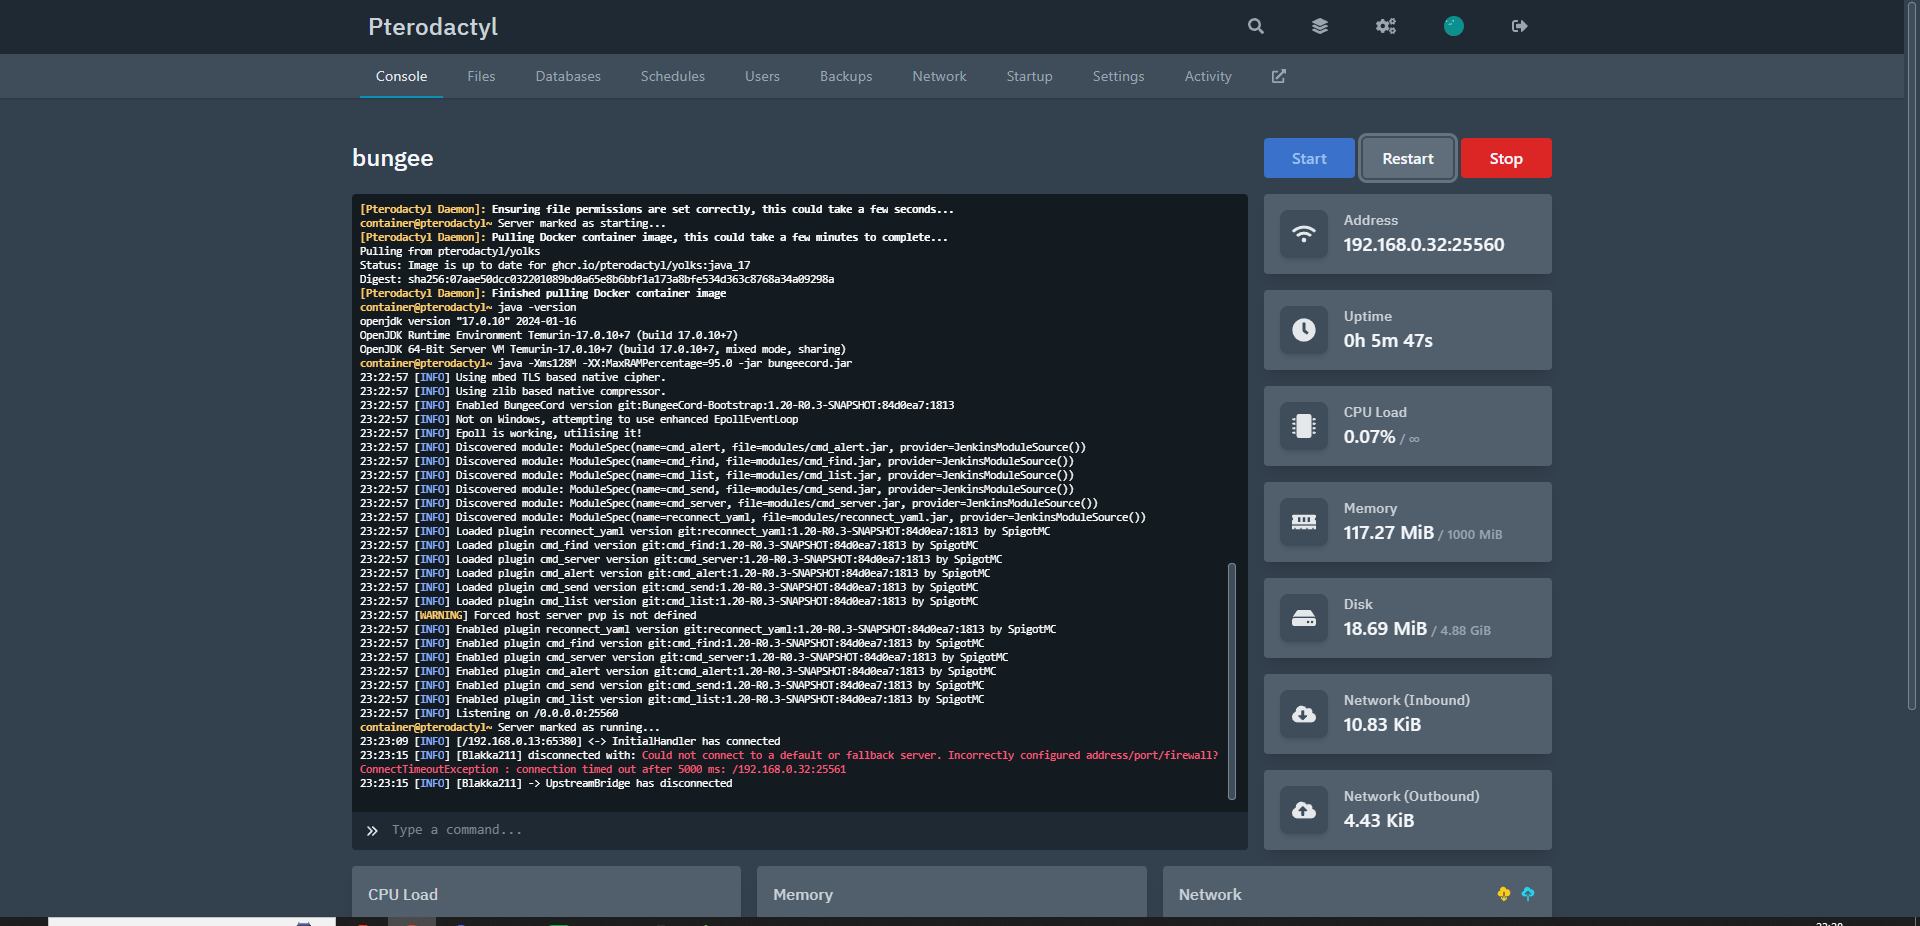Image resolution: width=1920 pixels, height=926 pixels.
Task: Restart the bungee server
Action: click(1407, 158)
